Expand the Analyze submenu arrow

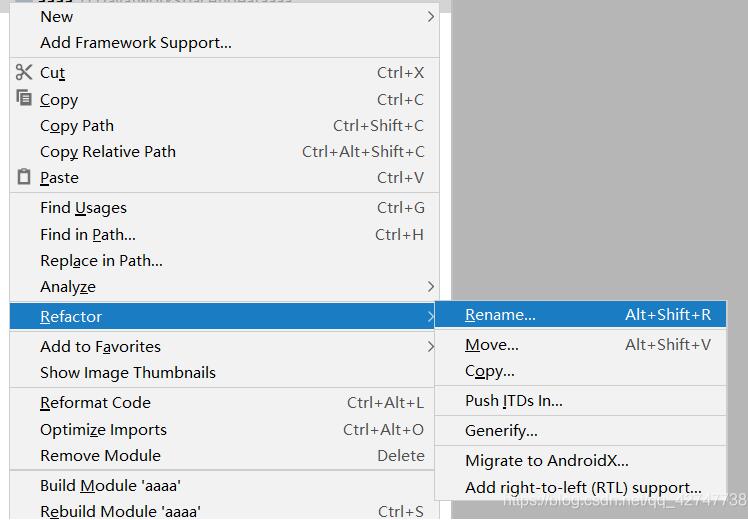click(x=431, y=286)
